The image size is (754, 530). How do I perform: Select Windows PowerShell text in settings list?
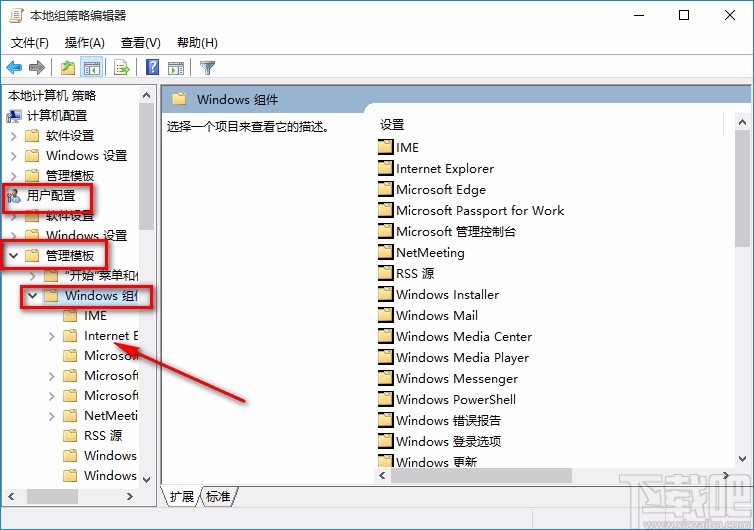(456, 399)
